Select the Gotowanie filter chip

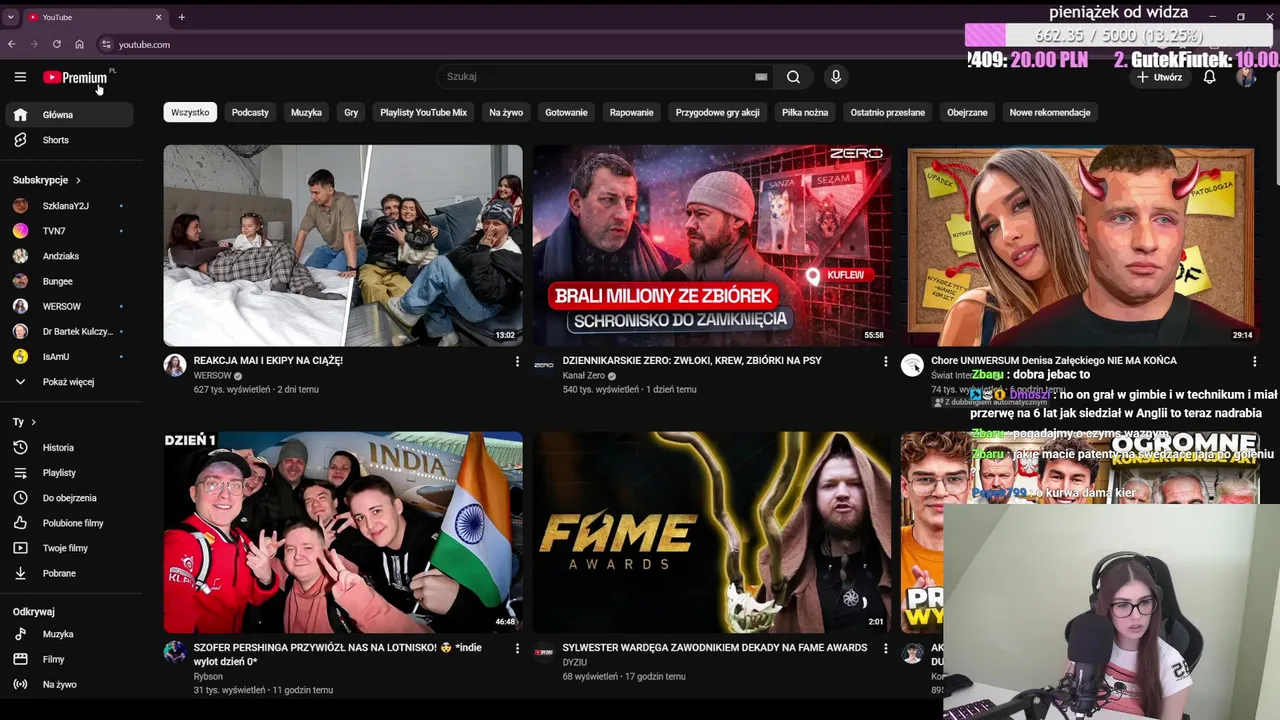click(566, 112)
